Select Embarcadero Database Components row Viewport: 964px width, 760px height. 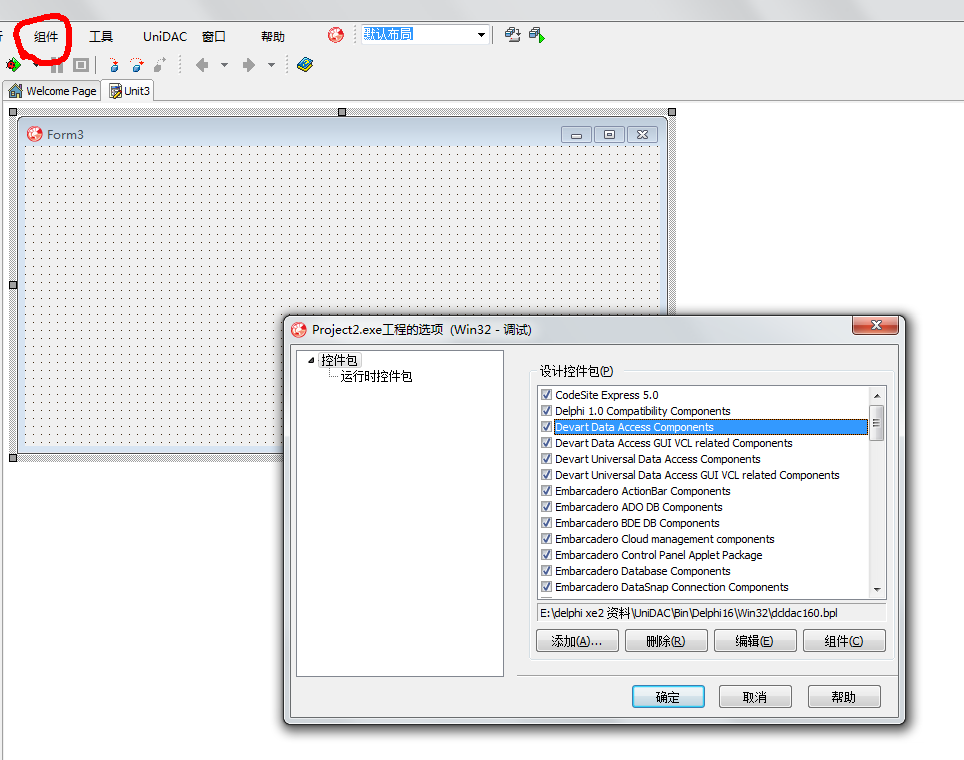(704, 571)
